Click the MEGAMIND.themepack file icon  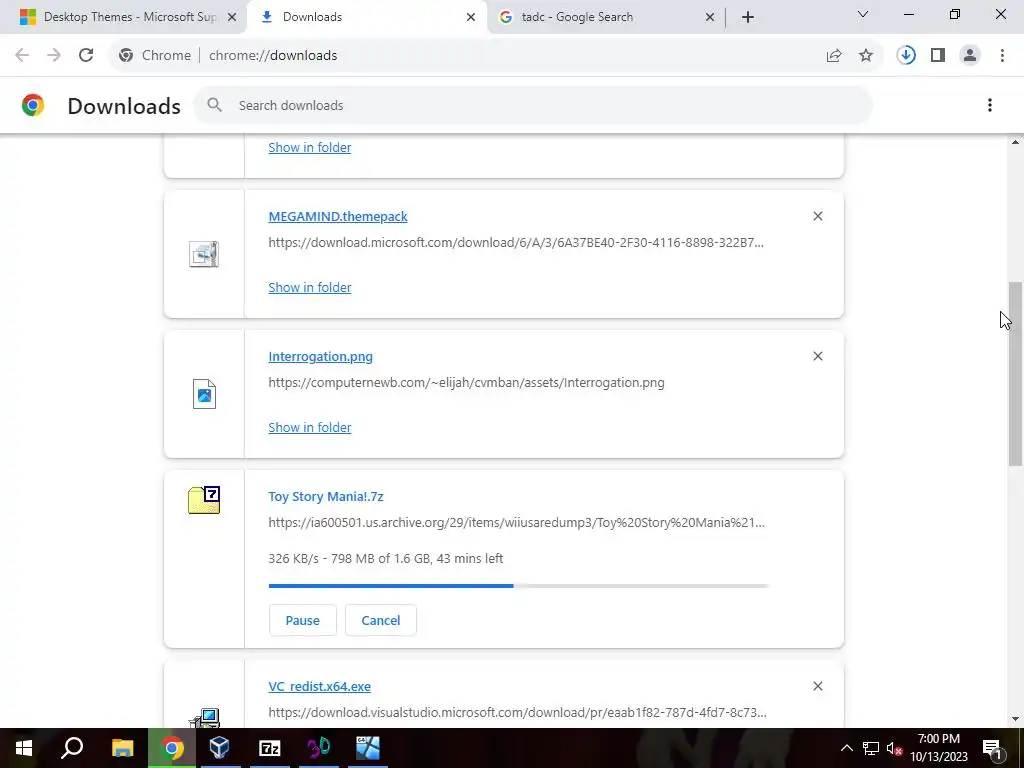[x=204, y=254]
